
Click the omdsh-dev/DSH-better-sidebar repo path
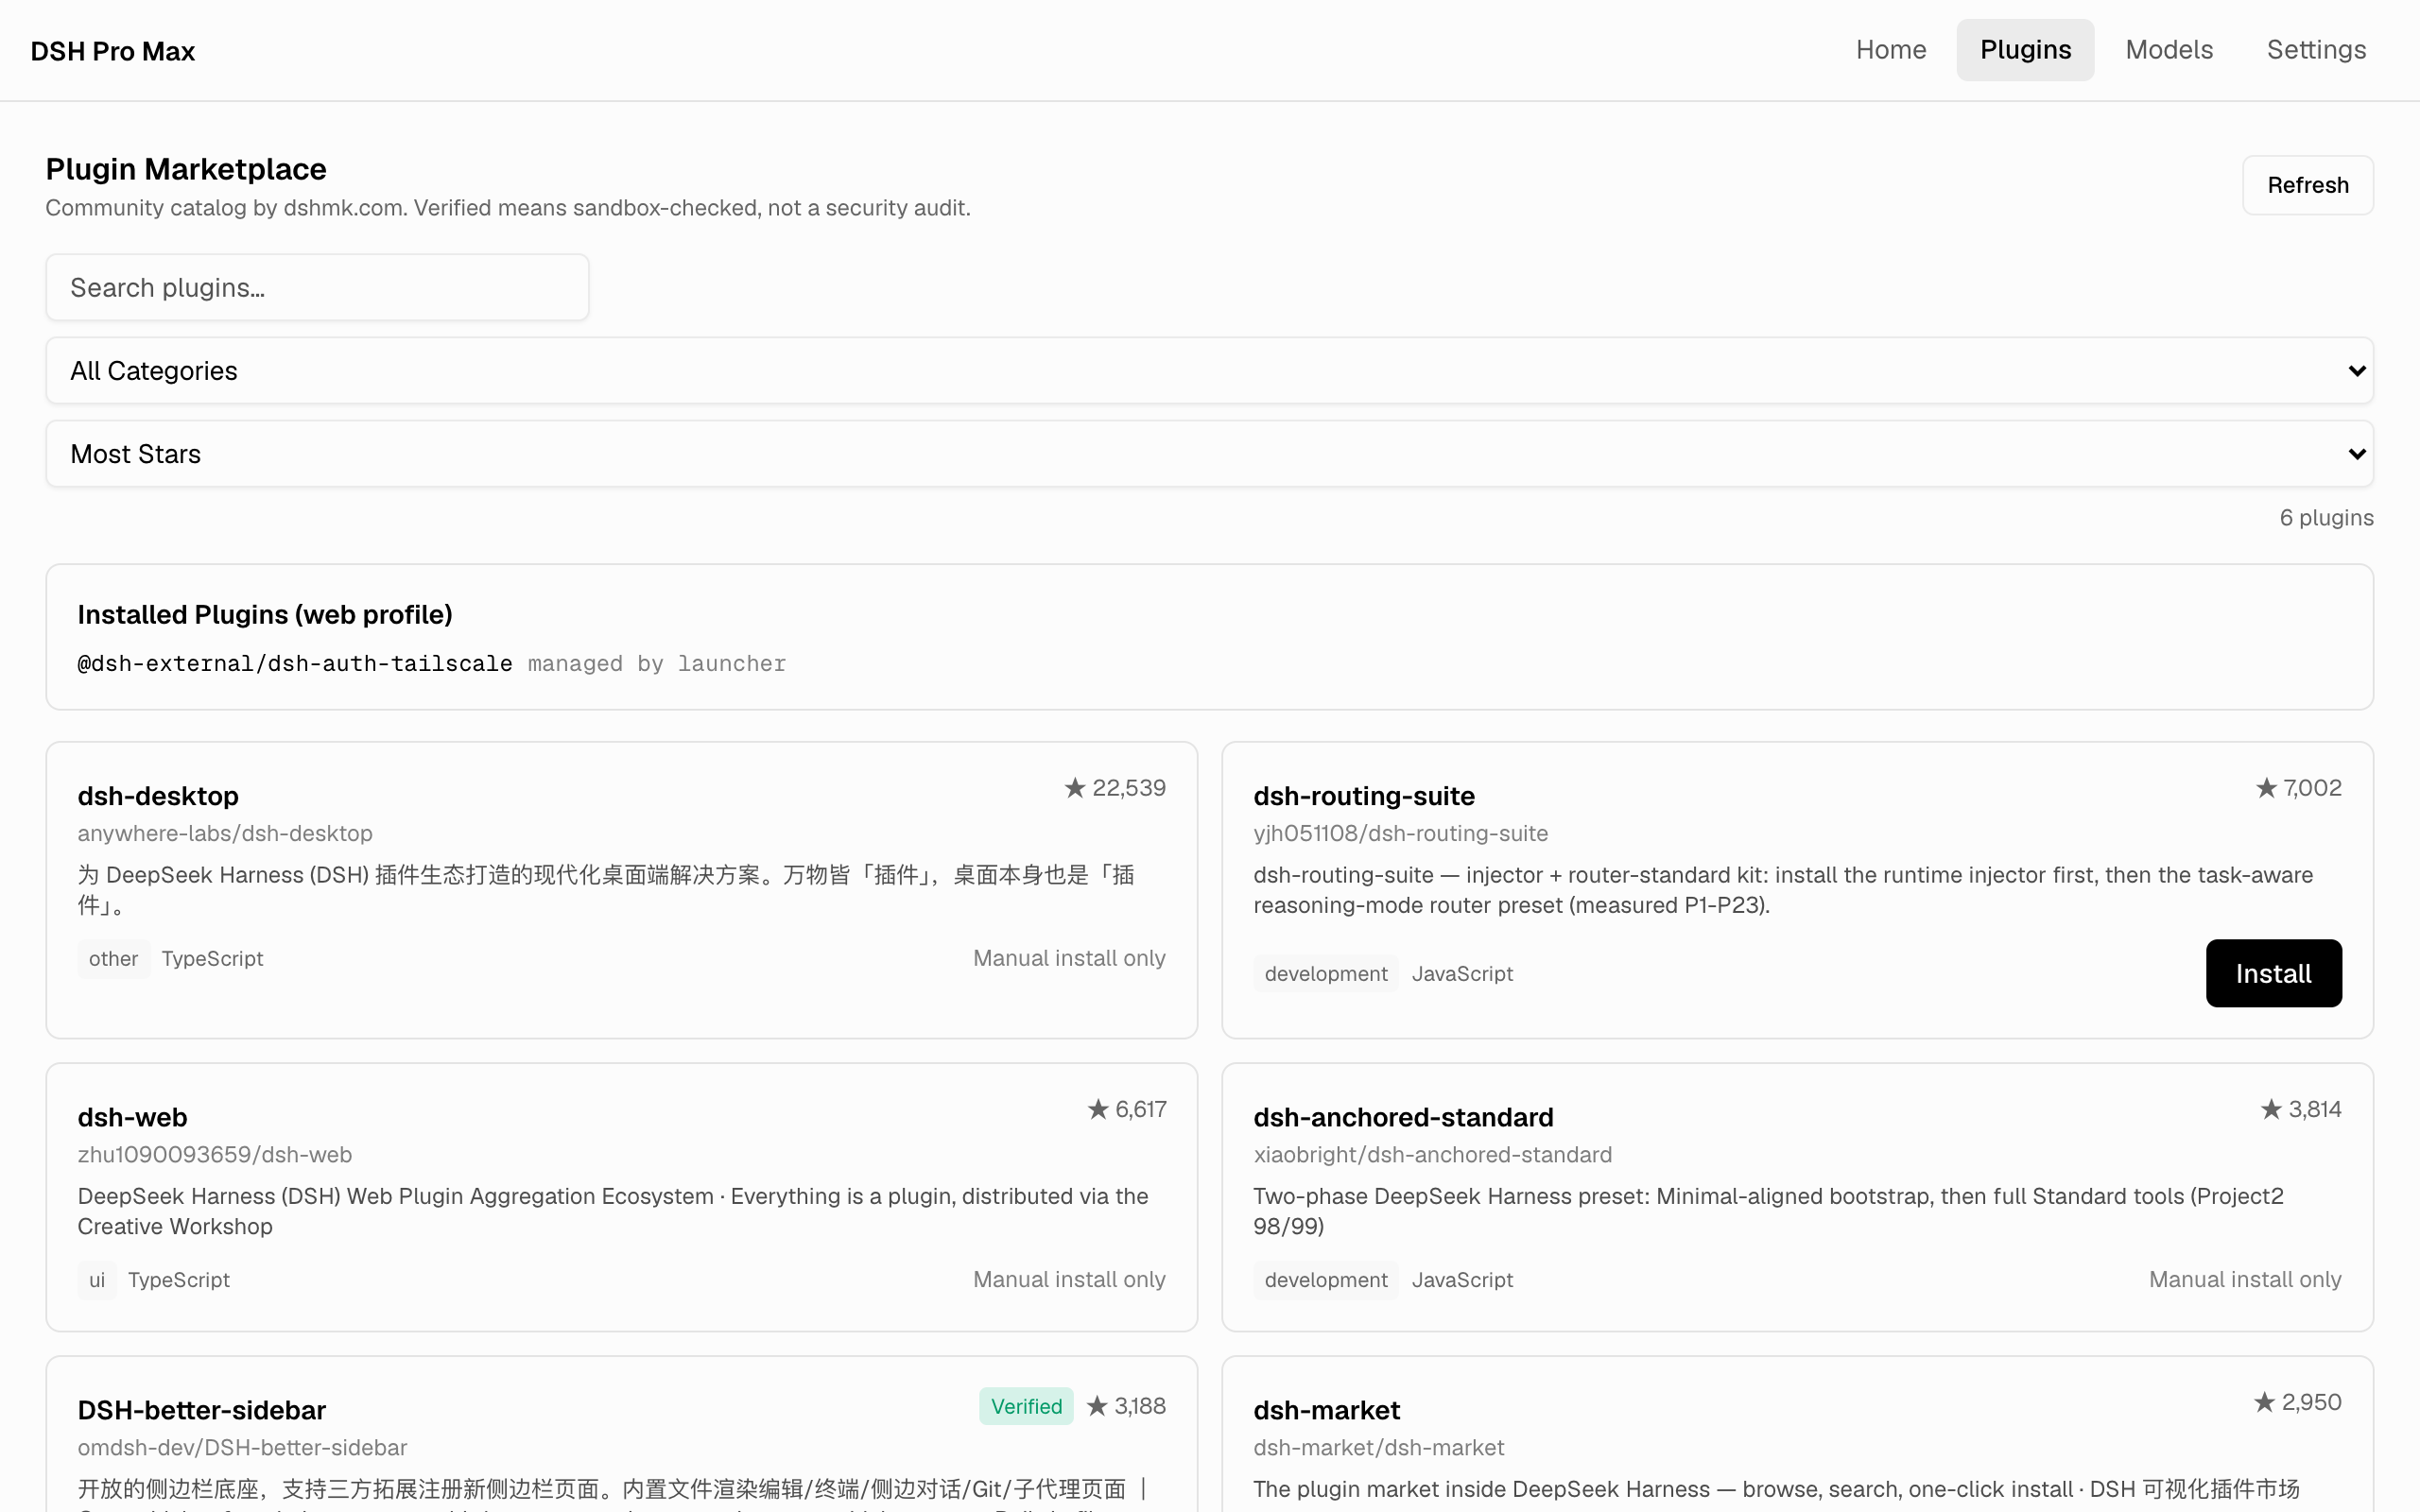(x=242, y=1447)
